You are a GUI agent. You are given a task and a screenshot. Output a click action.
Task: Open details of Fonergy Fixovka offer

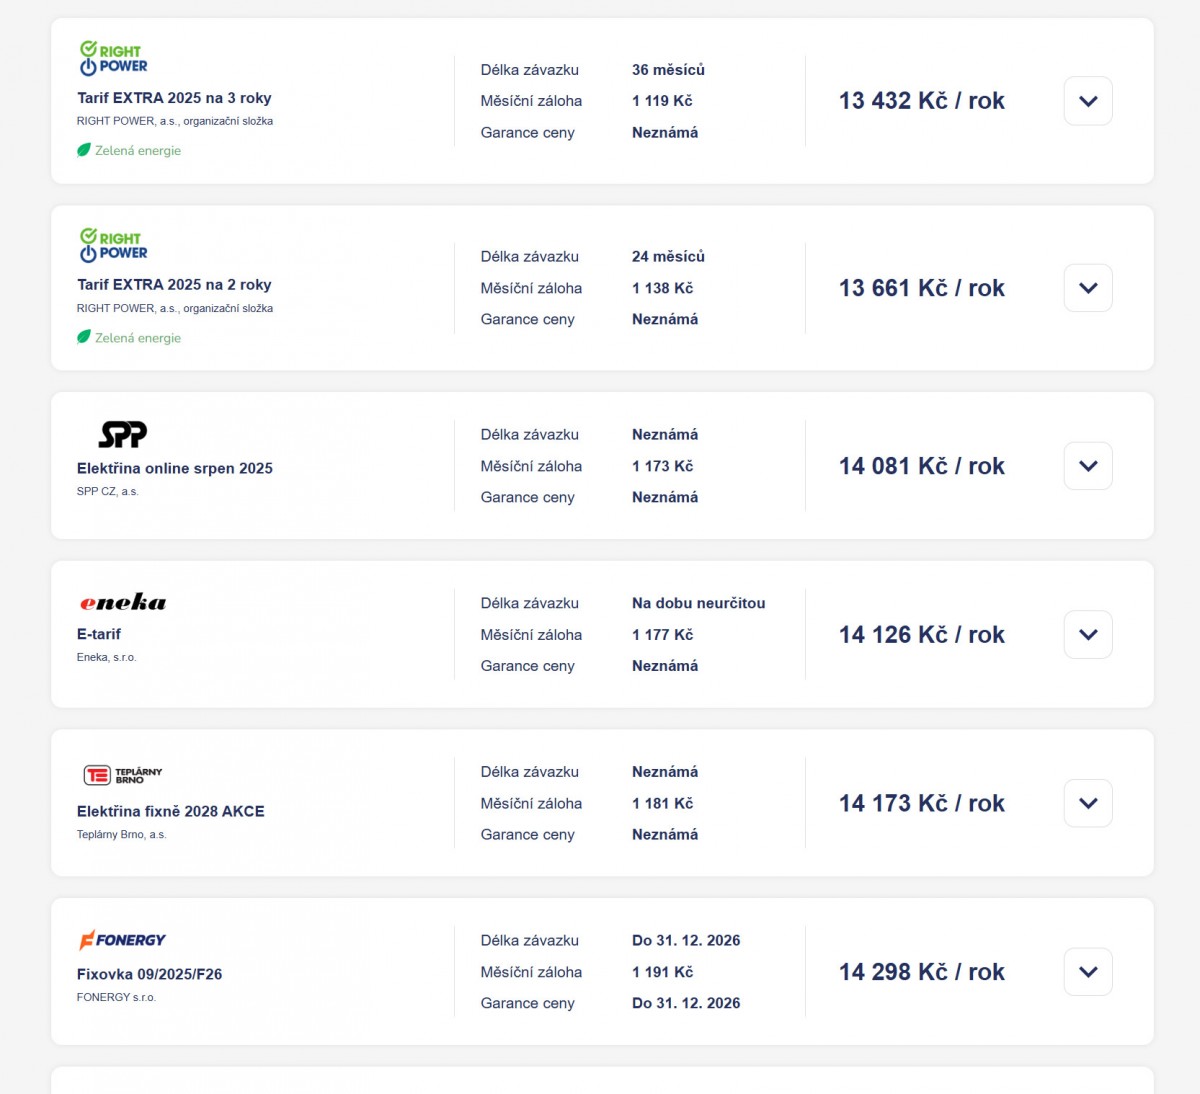[x=1088, y=972]
